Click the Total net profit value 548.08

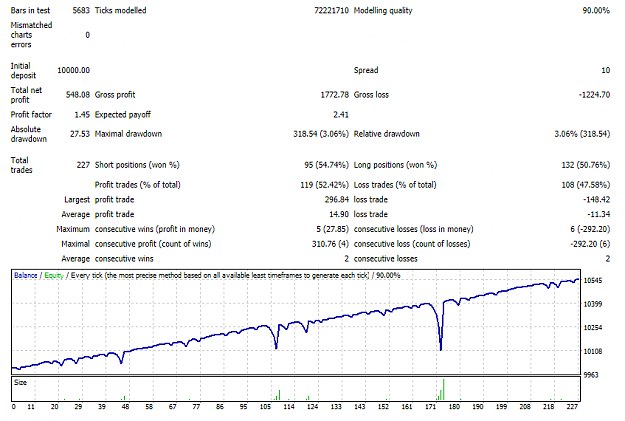[x=78, y=94]
